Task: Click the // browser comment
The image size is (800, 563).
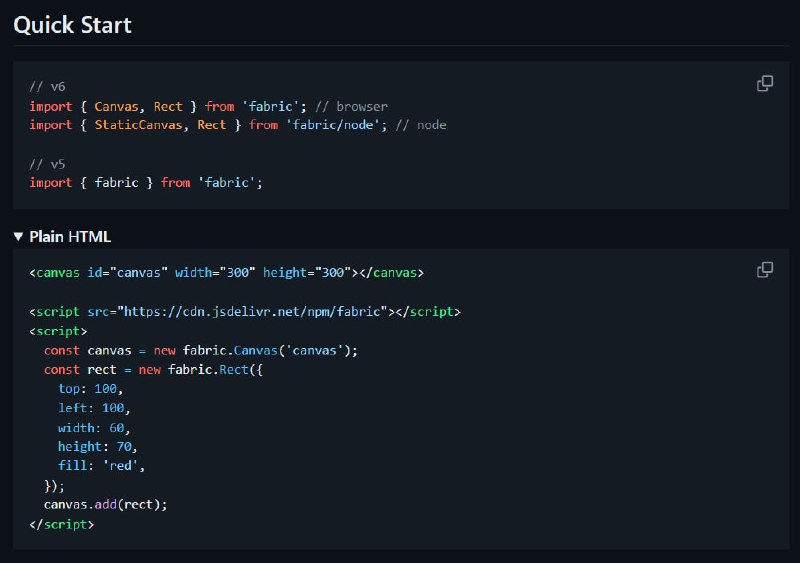Action: 351,107
